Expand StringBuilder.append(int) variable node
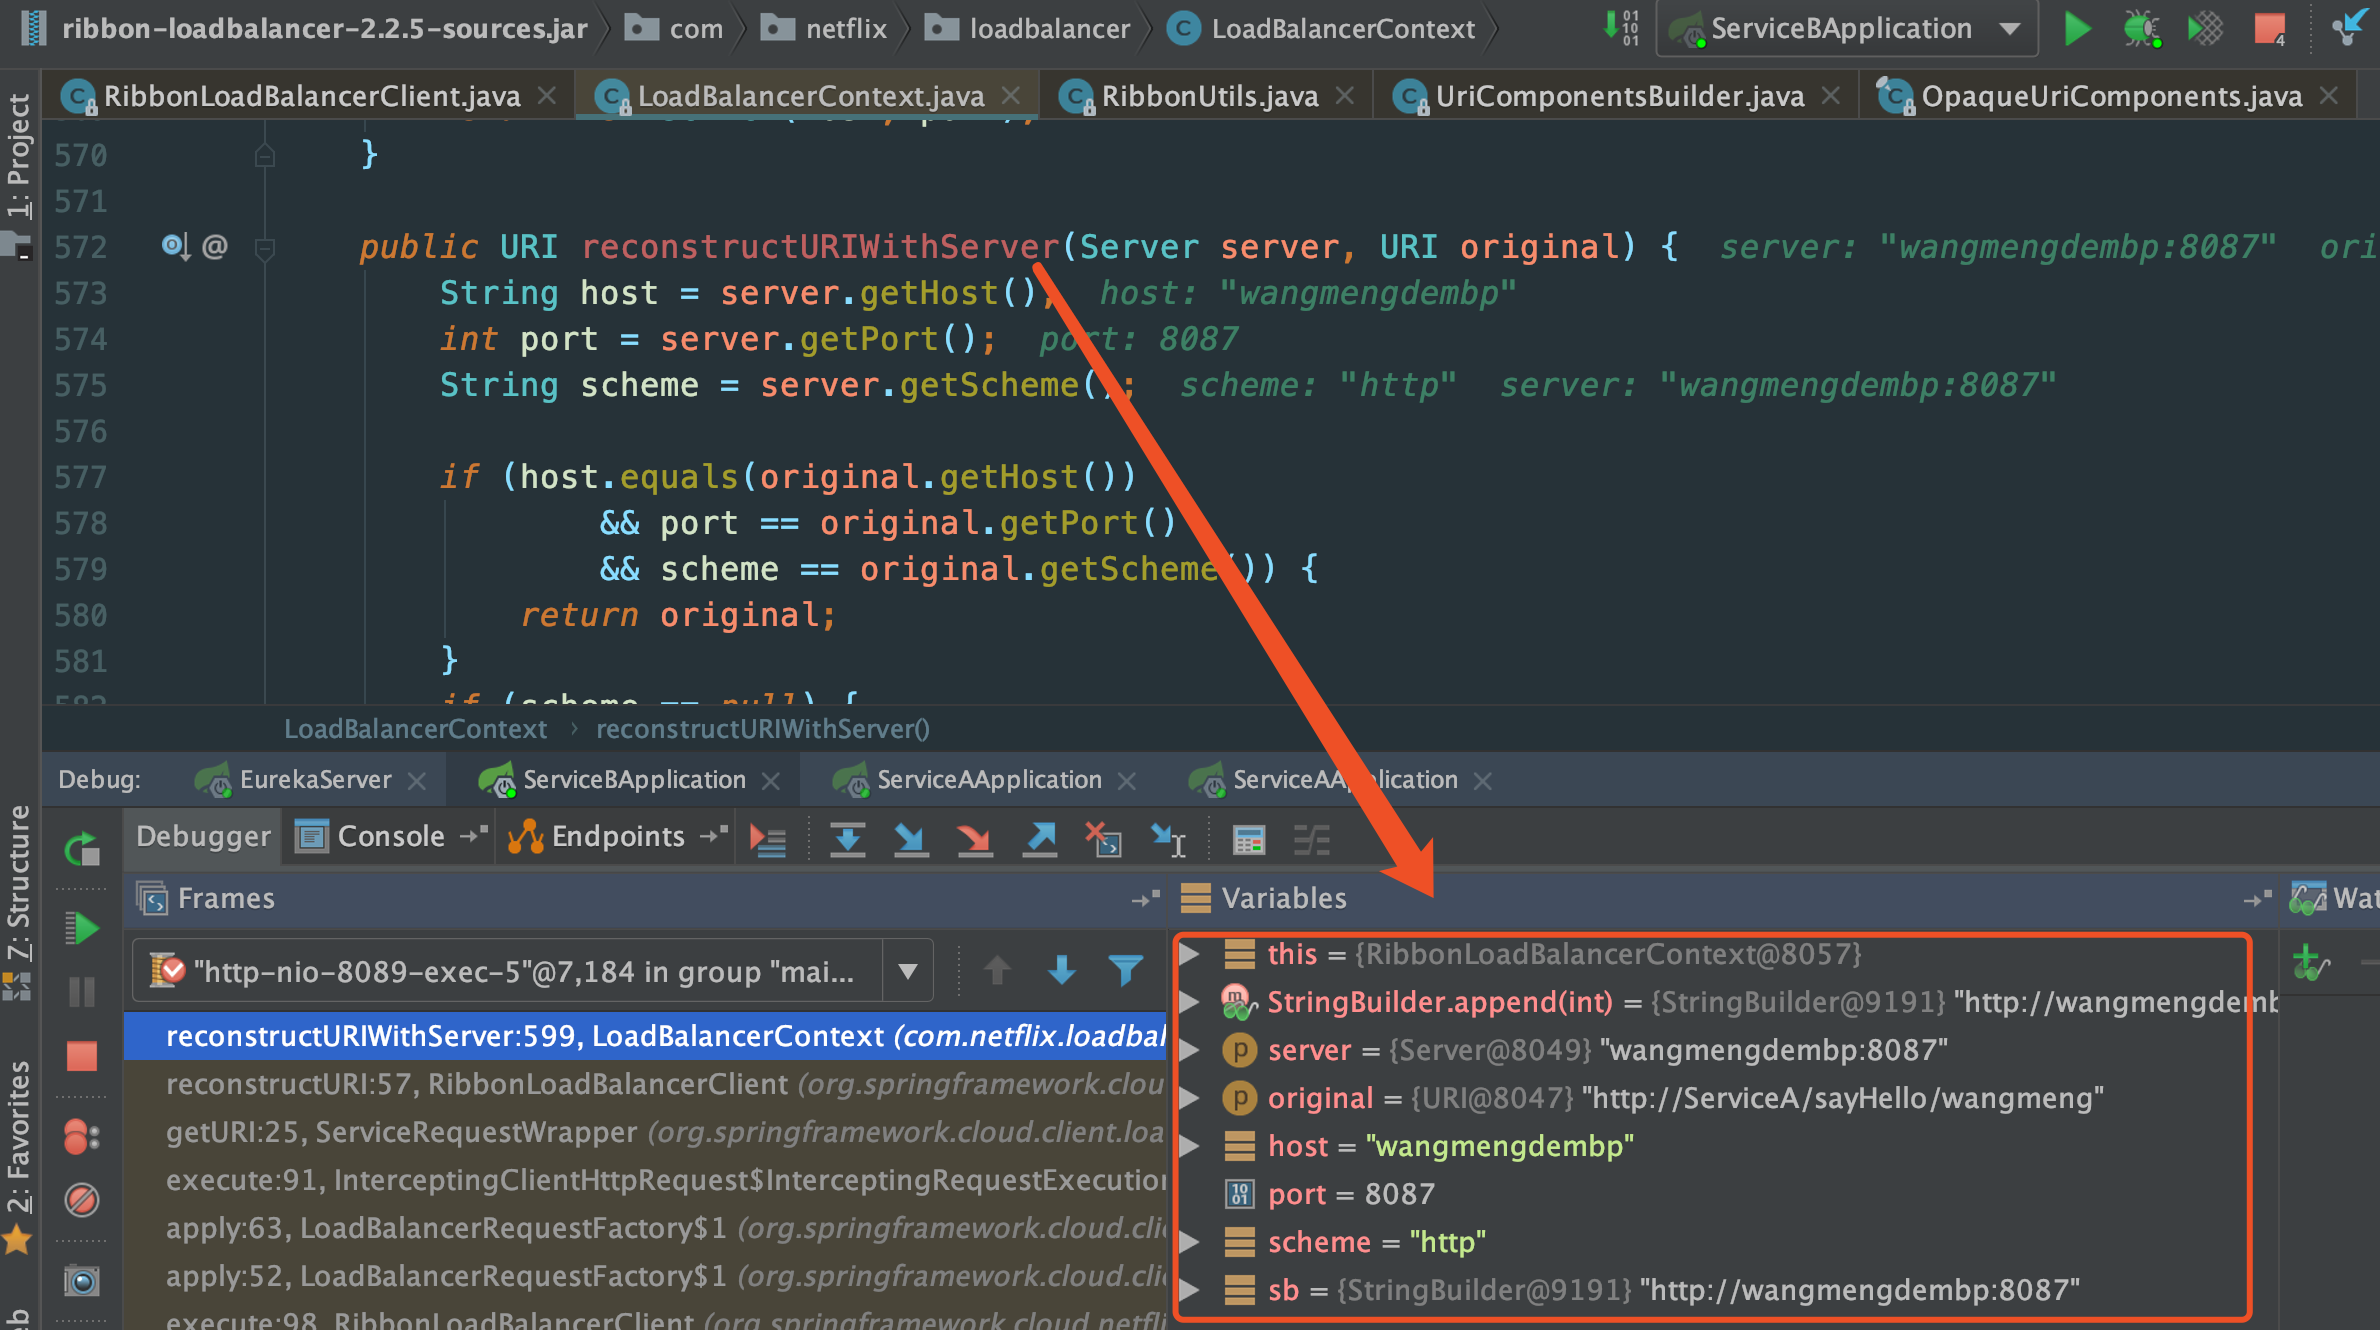The width and height of the screenshot is (2380, 1330). [x=1190, y=1002]
